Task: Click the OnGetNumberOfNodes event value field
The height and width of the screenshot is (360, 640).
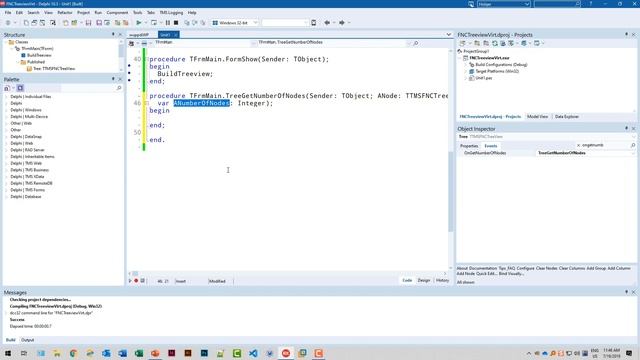Action: [x=585, y=153]
